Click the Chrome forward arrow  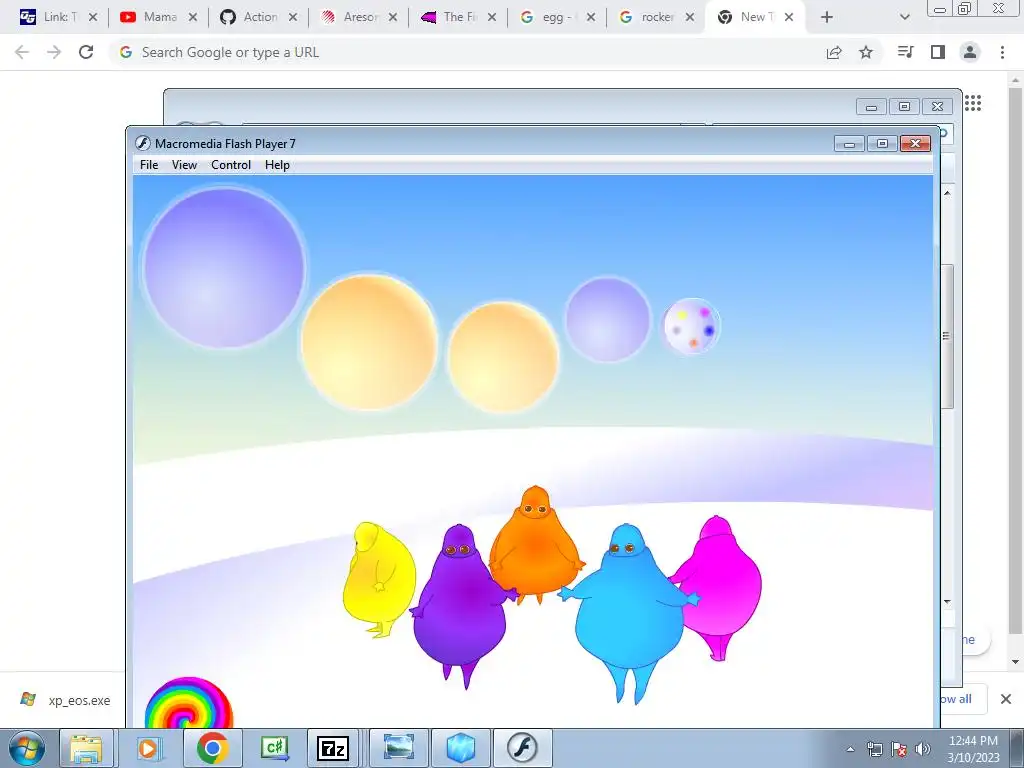coord(54,52)
